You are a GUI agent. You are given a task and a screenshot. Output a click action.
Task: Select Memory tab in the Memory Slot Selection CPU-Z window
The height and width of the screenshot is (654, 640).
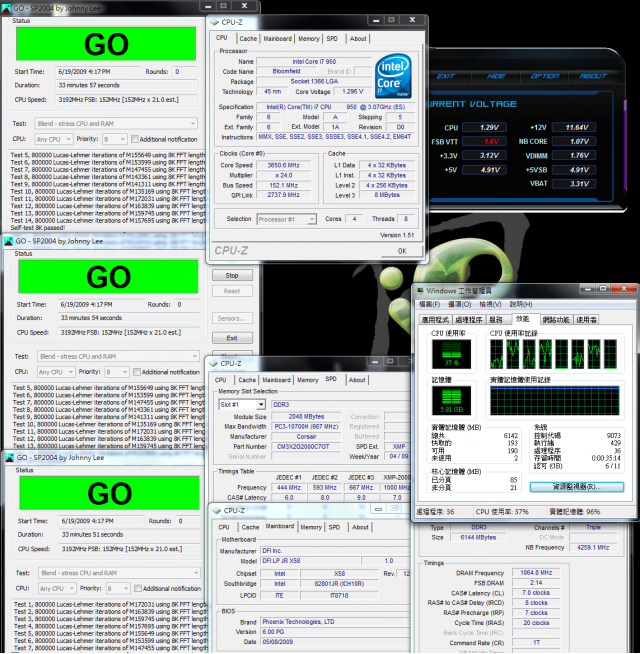click(307, 380)
